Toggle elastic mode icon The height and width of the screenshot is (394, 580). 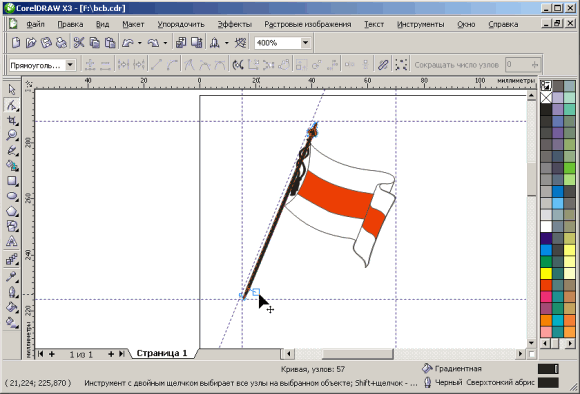383,65
